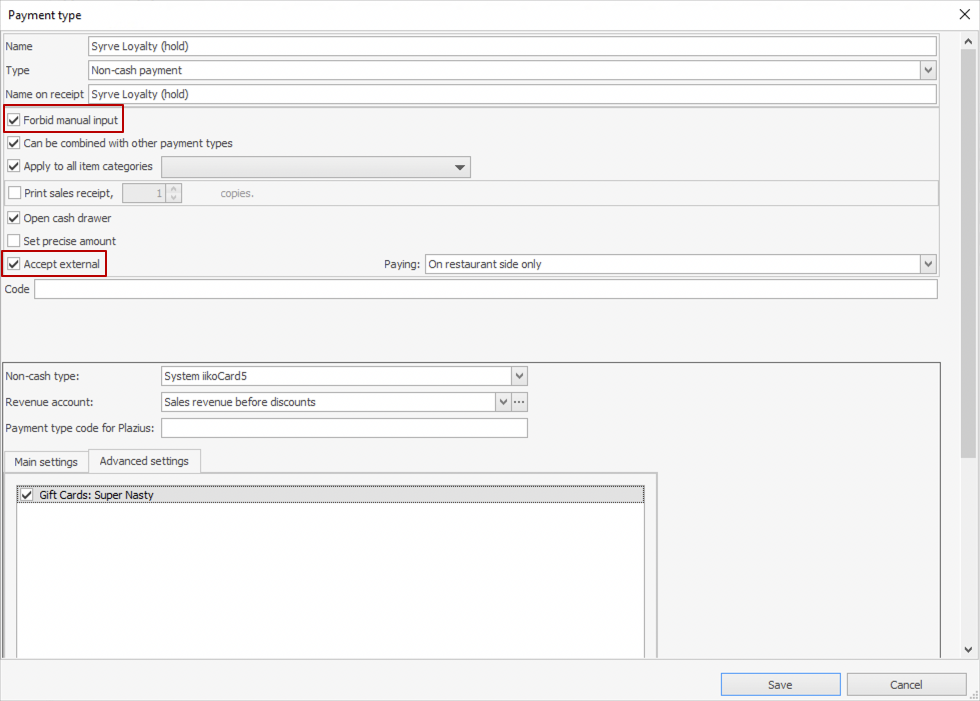Close the Payment type dialog window
Viewport: 980px width, 701px height.
pos(962,15)
